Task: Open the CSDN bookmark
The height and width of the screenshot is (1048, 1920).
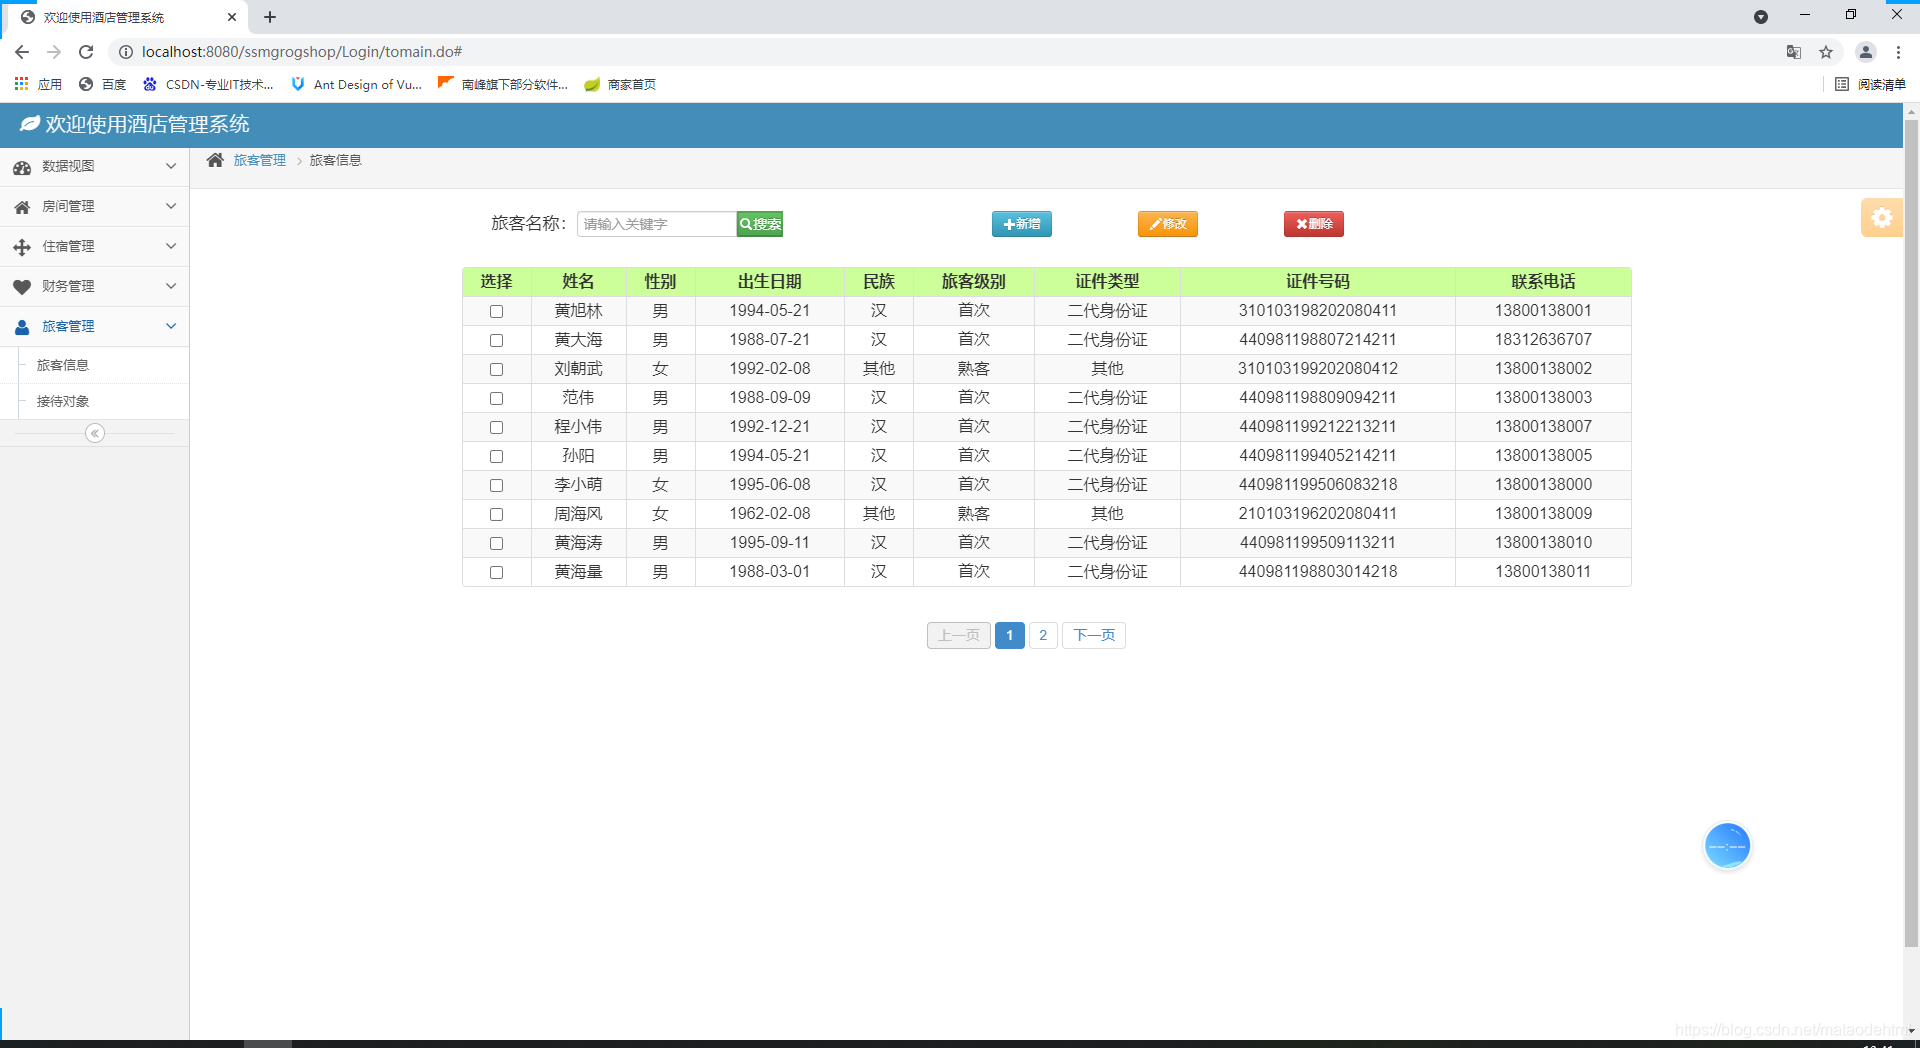Action: click(x=208, y=84)
